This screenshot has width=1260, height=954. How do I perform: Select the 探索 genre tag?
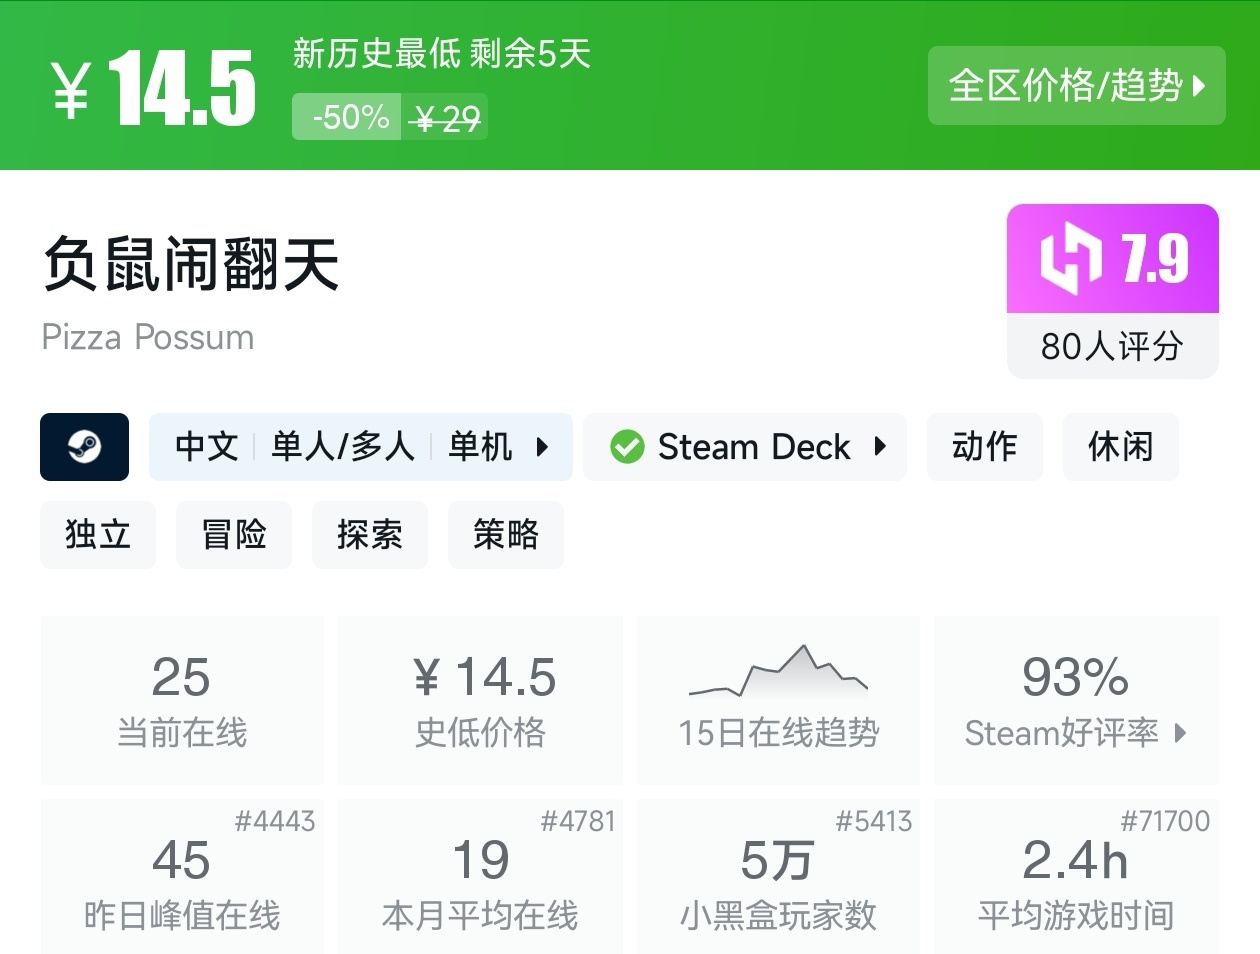pyautogui.click(x=370, y=535)
